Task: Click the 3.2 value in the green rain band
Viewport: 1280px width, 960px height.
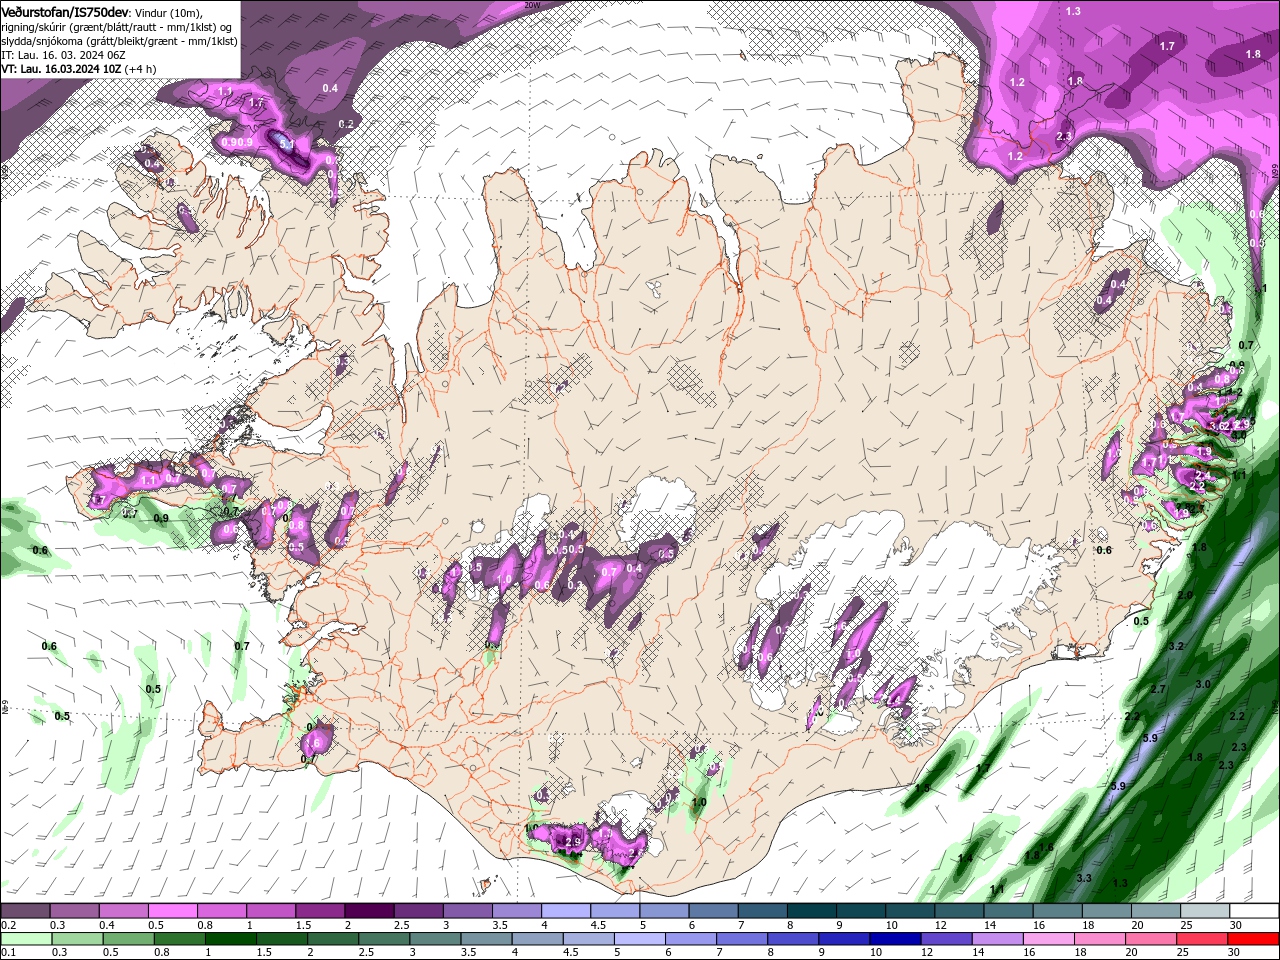Action: (x=1176, y=647)
